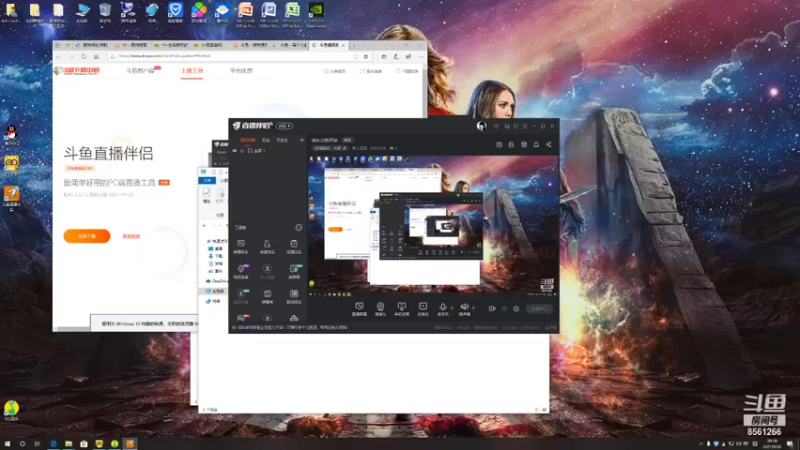
Task: Open a new browser tab with plus
Action: coord(354,45)
